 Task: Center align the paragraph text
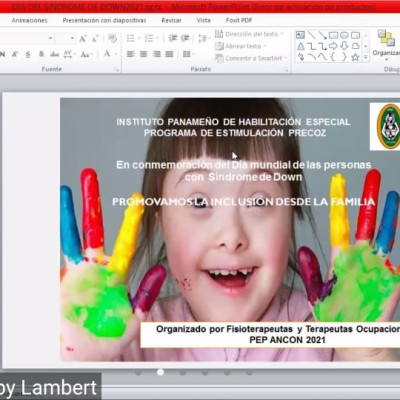tap(143, 54)
